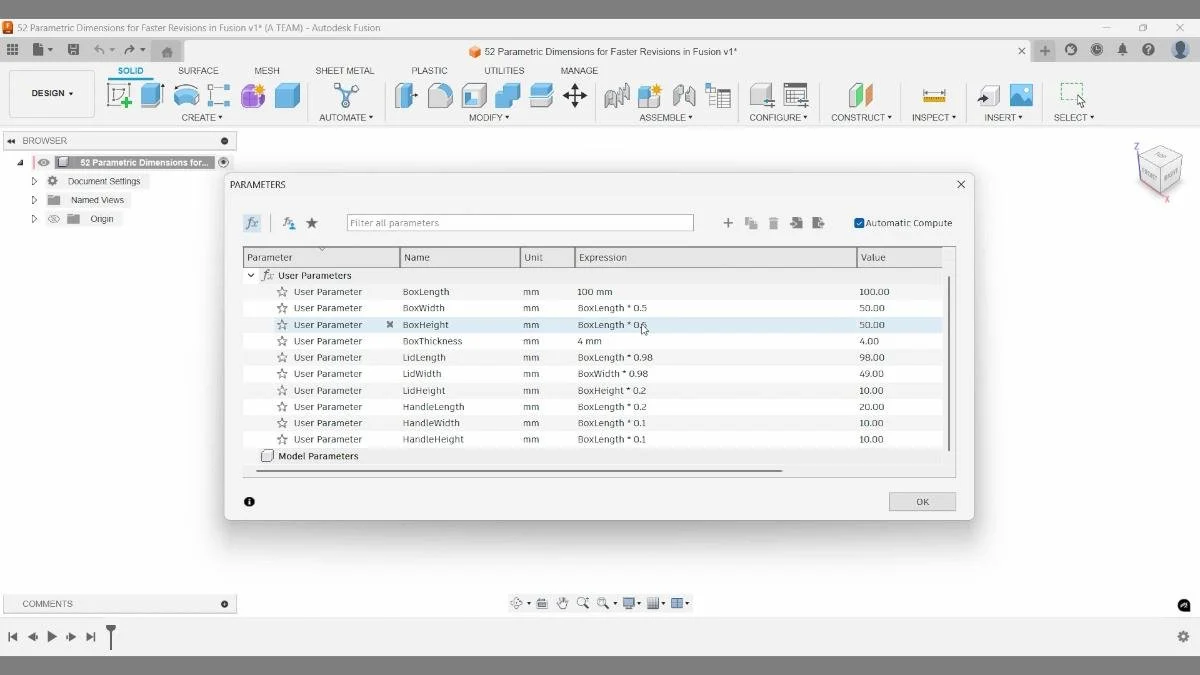
Task: Click the Create Sketch icon
Action: 121,94
